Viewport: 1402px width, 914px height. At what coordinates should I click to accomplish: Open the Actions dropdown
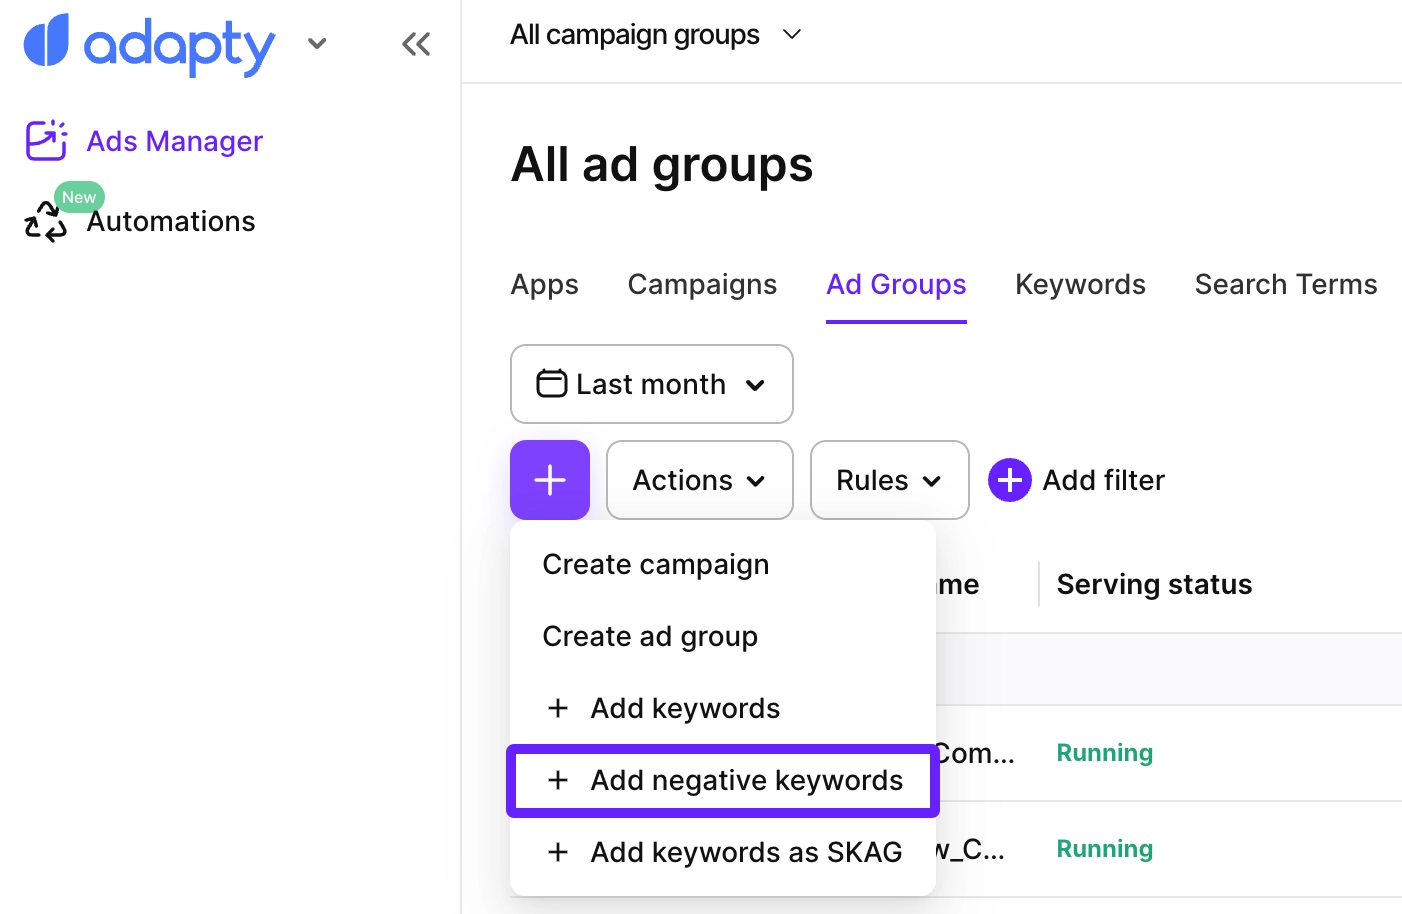coord(699,480)
